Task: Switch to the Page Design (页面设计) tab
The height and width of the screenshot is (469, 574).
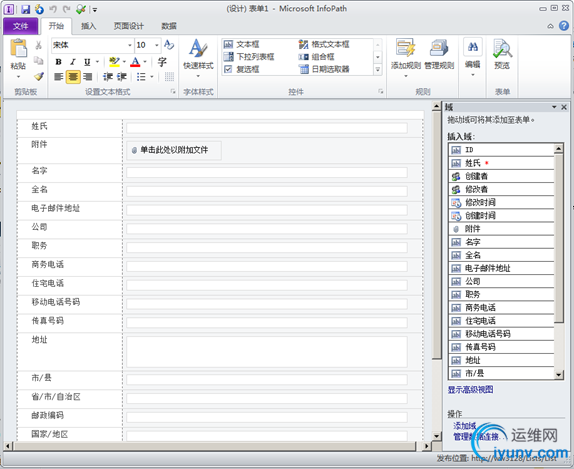Action: point(129,26)
